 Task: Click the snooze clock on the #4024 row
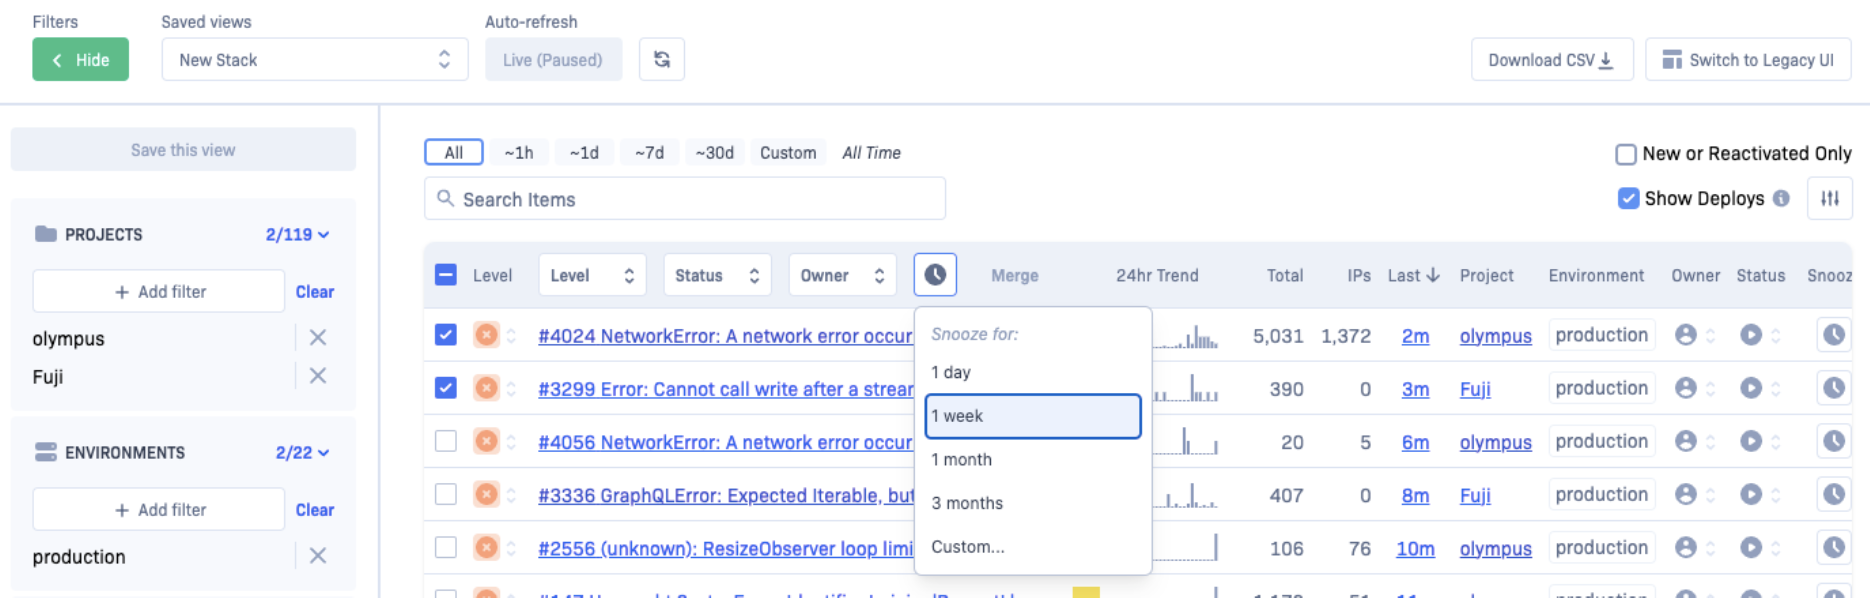tap(1833, 335)
